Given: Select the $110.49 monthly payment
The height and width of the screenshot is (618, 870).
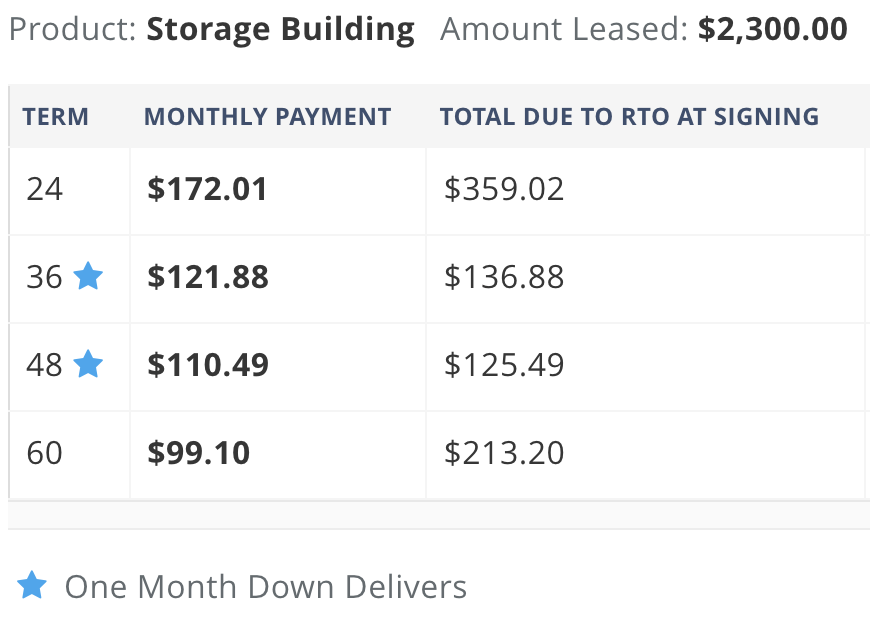Looking at the screenshot, I should 208,364.
